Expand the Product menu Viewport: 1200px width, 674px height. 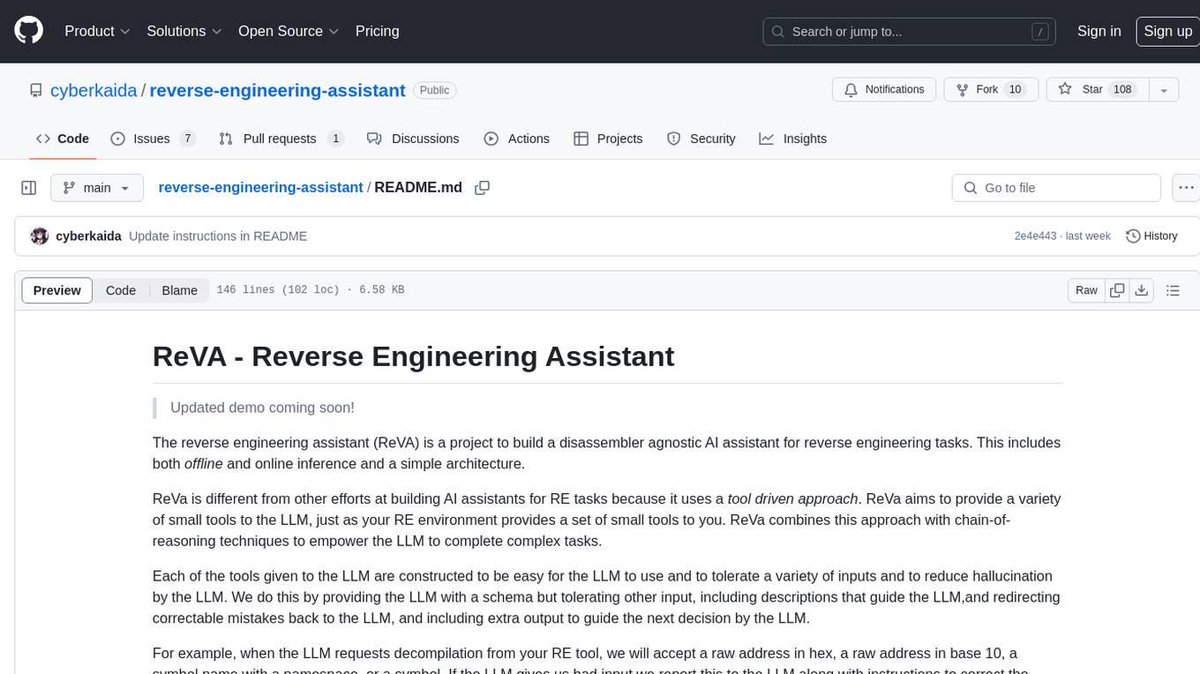point(97,31)
